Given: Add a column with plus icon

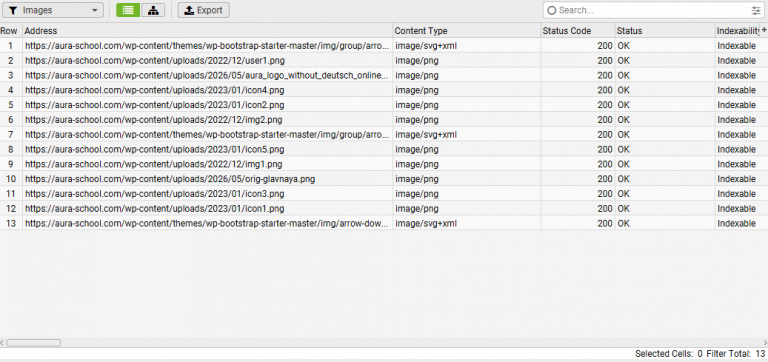Looking at the screenshot, I should coord(764,30).
